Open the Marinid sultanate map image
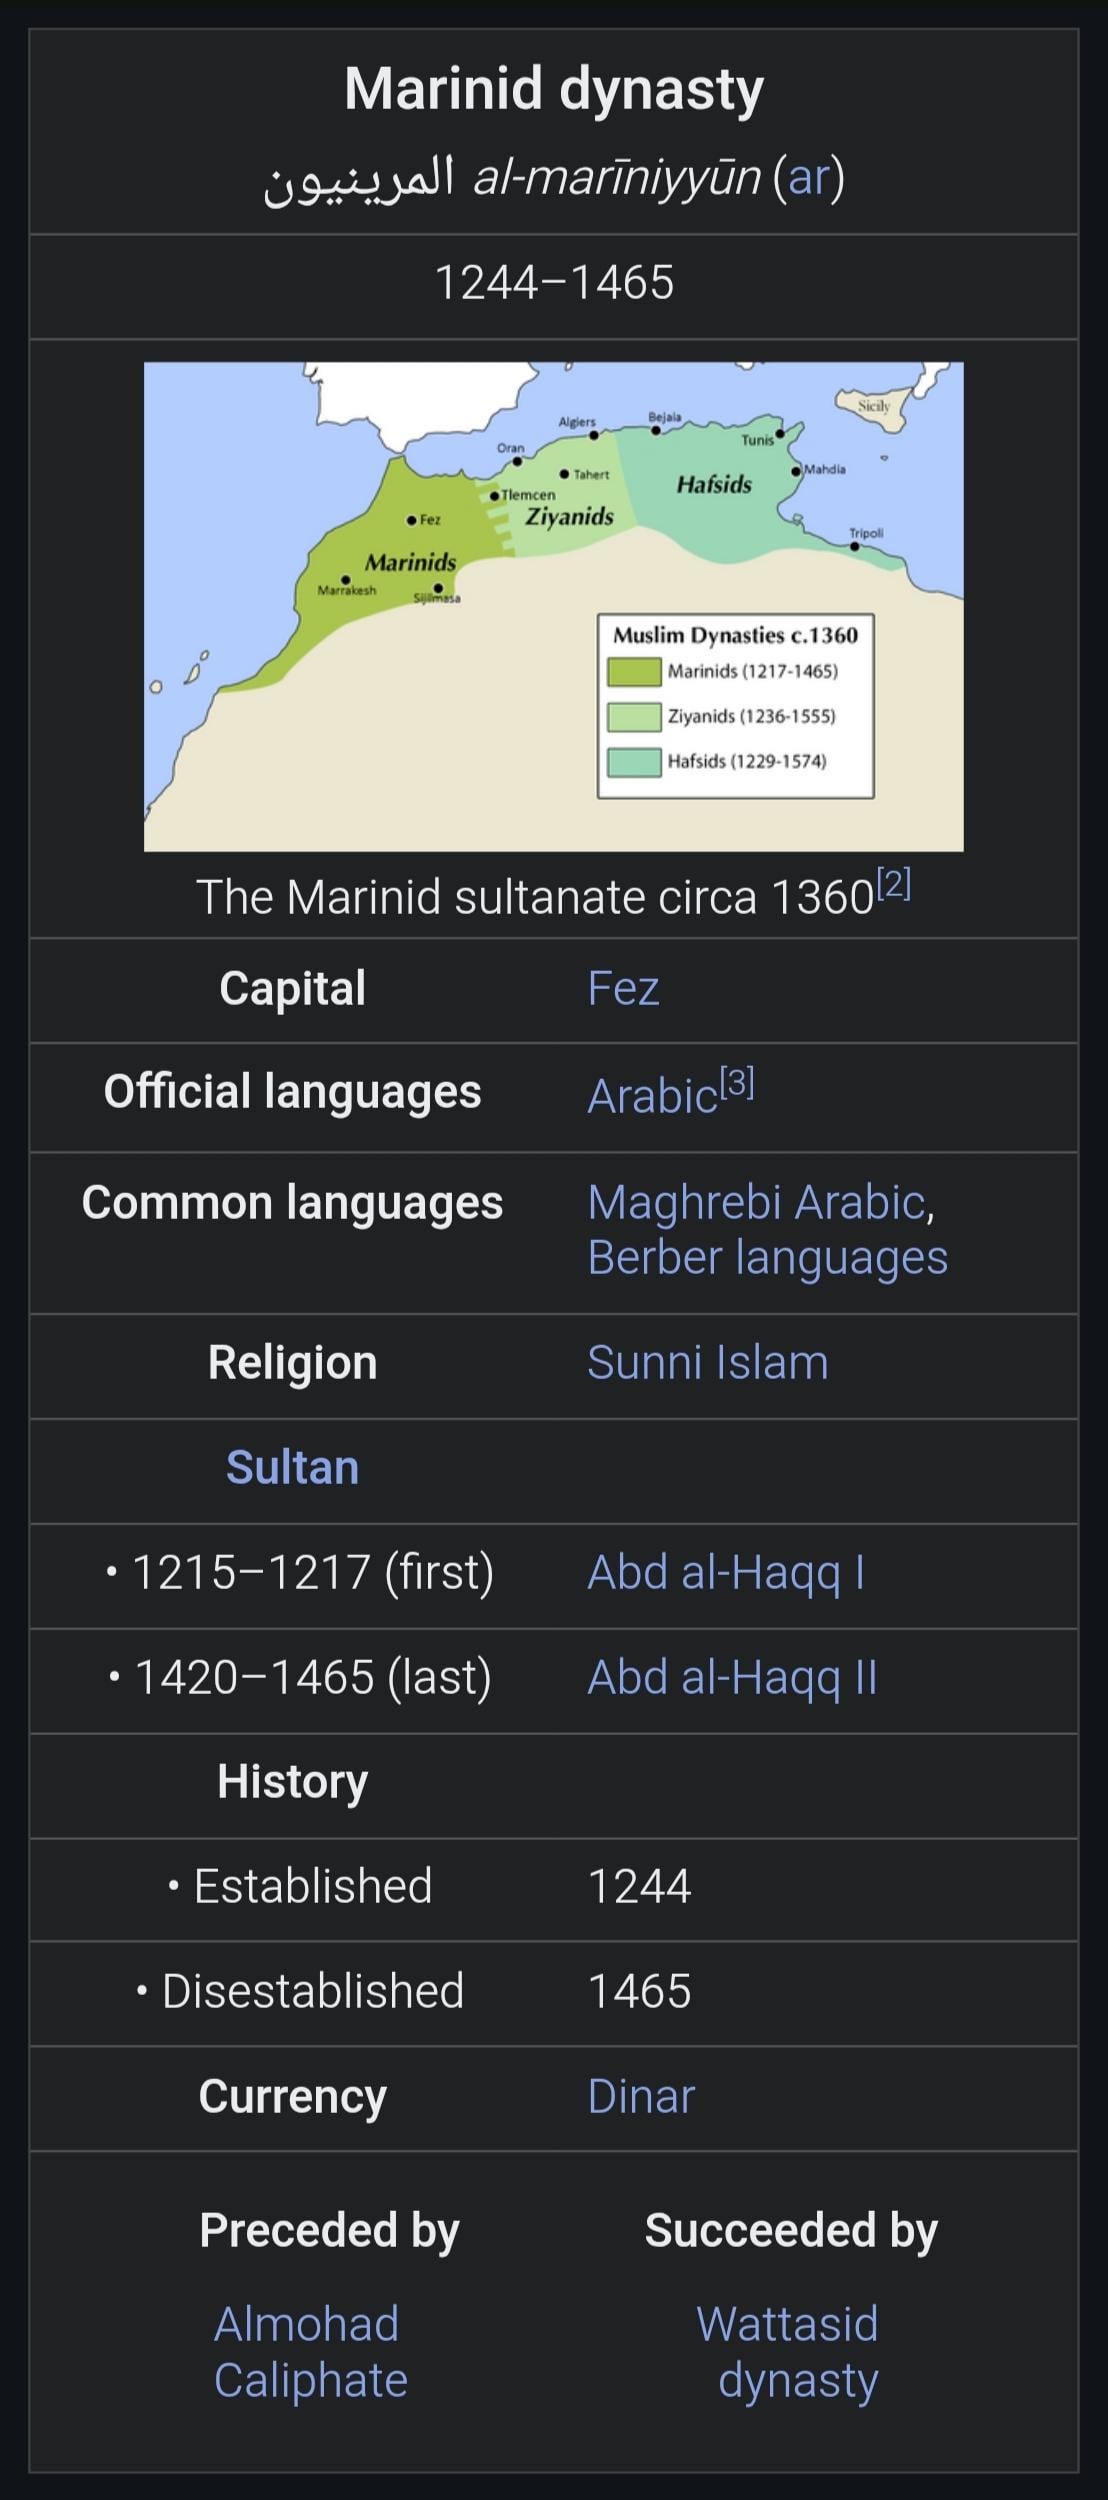 [x=554, y=606]
